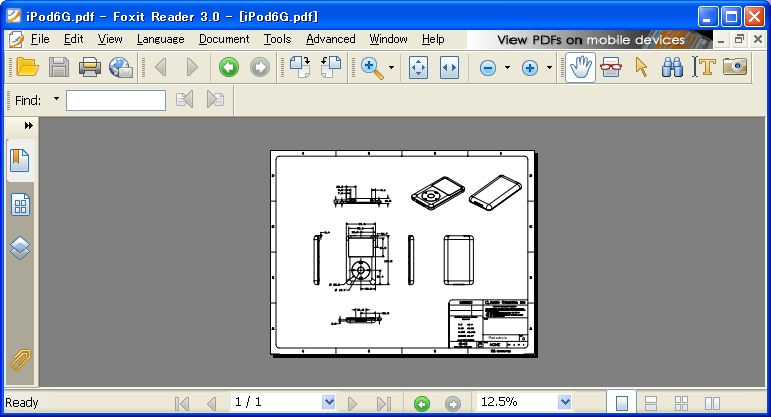Select the Zoom In magnifier tool
The height and width of the screenshot is (417, 771).
pyautogui.click(x=372, y=67)
